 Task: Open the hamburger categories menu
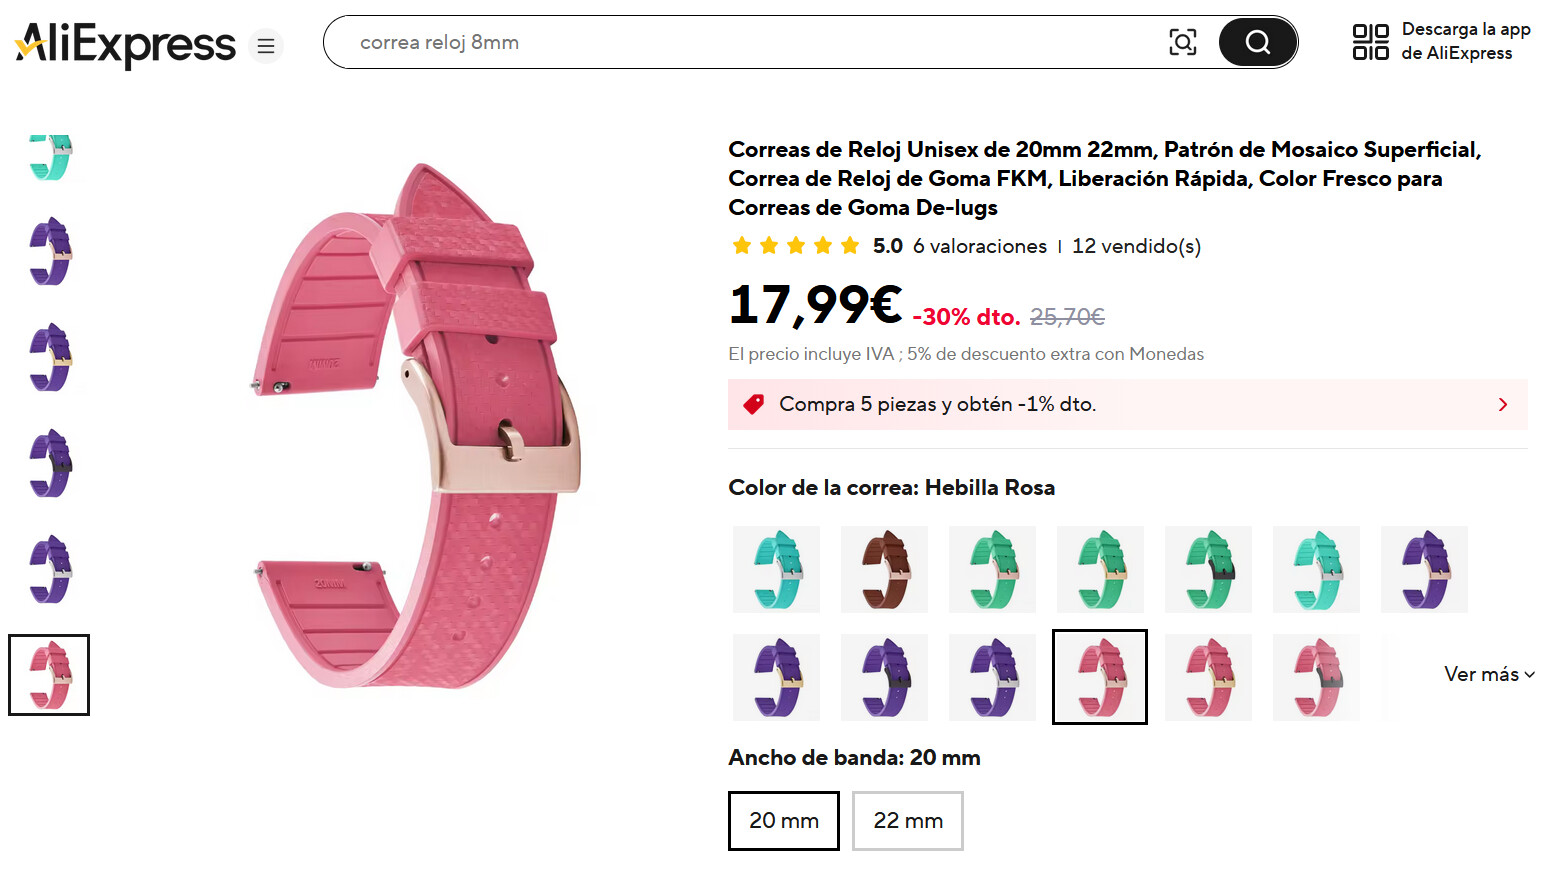pos(266,46)
